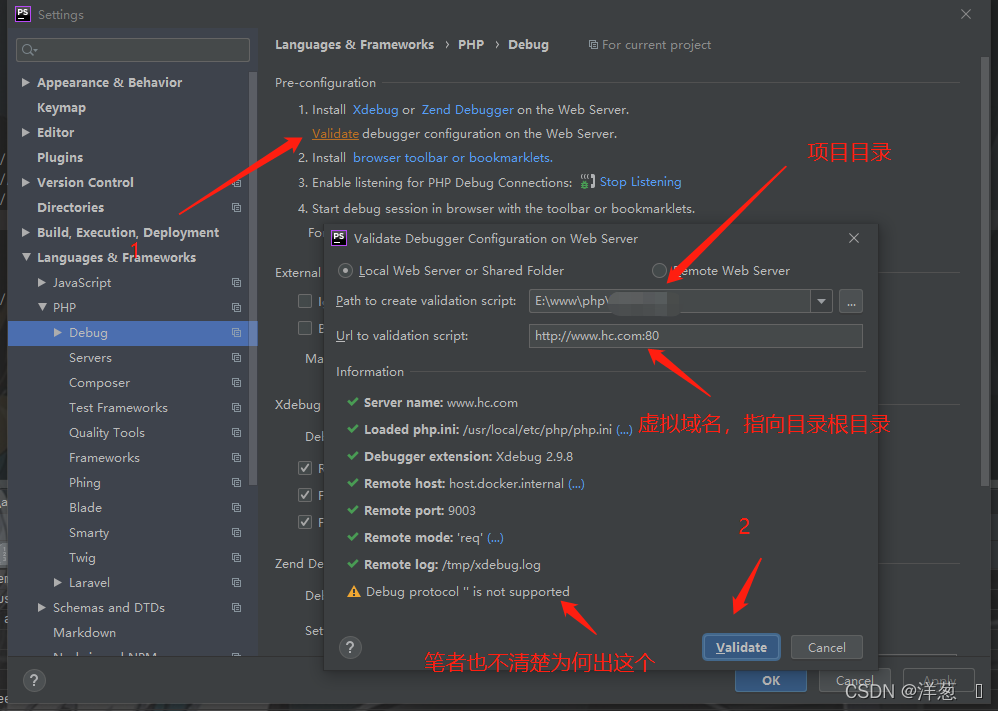Click the Url to validation script field
Image resolution: width=998 pixels, height=711 pixels.
(x=696, y=335)
